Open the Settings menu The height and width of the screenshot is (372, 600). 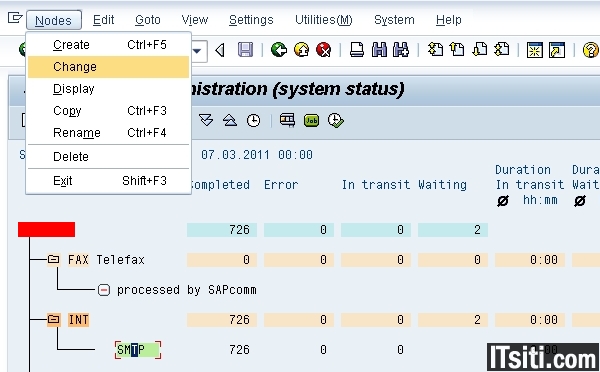click(x=251, y=20)
